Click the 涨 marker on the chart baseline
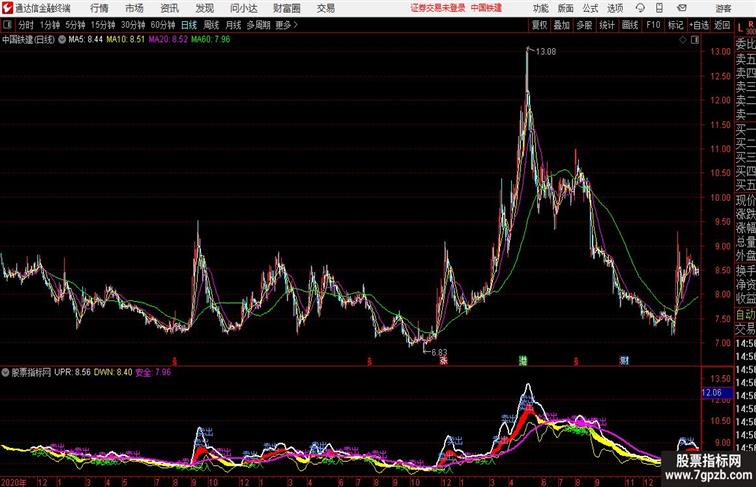The height and width of the screenshot is (487, 756). coord(443,360)
